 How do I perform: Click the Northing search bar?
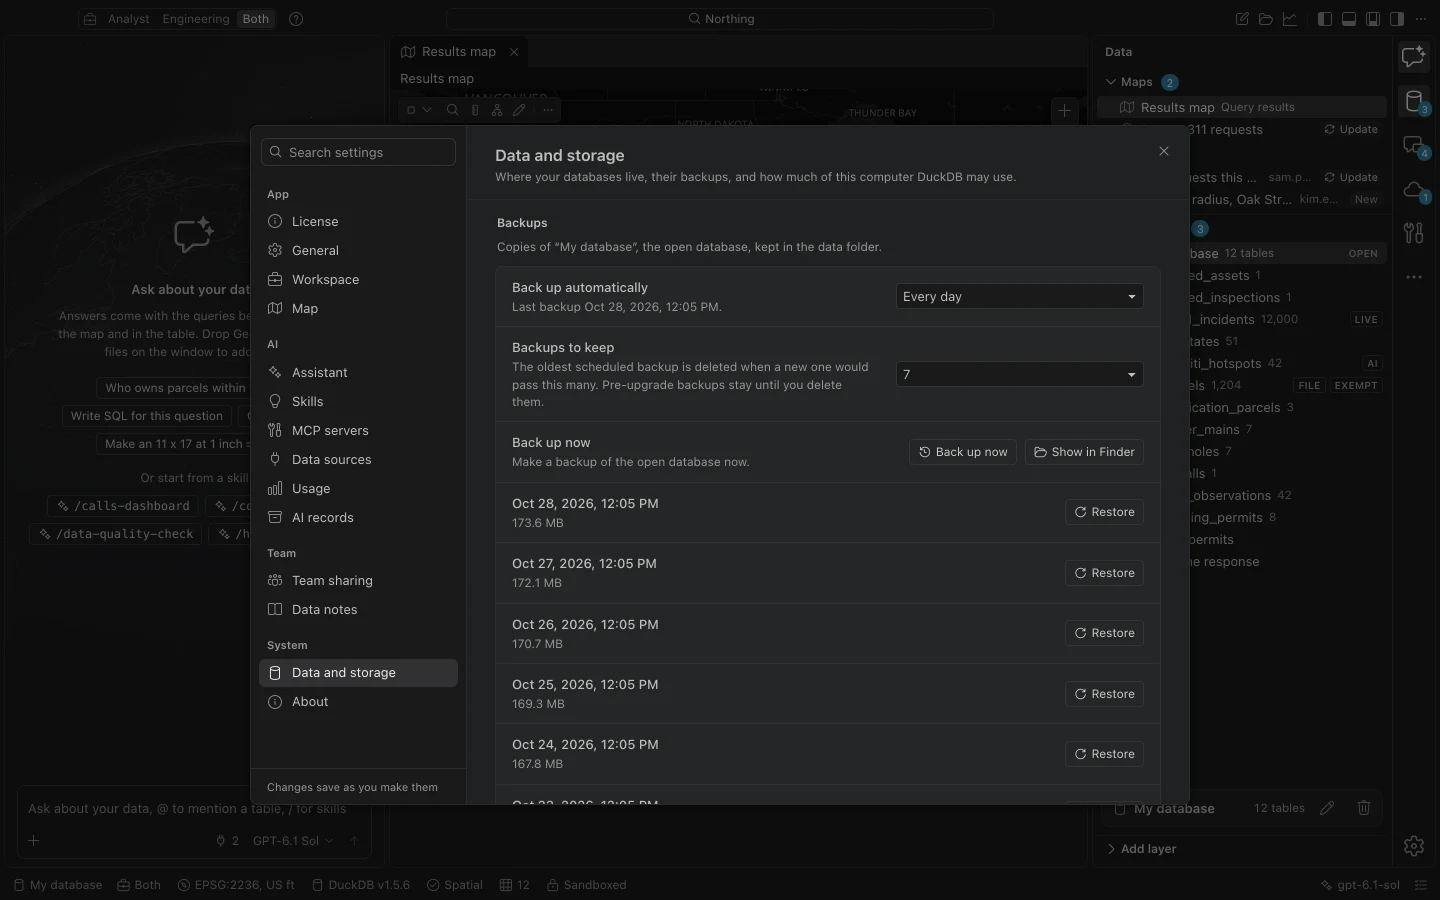coord(720,19)
